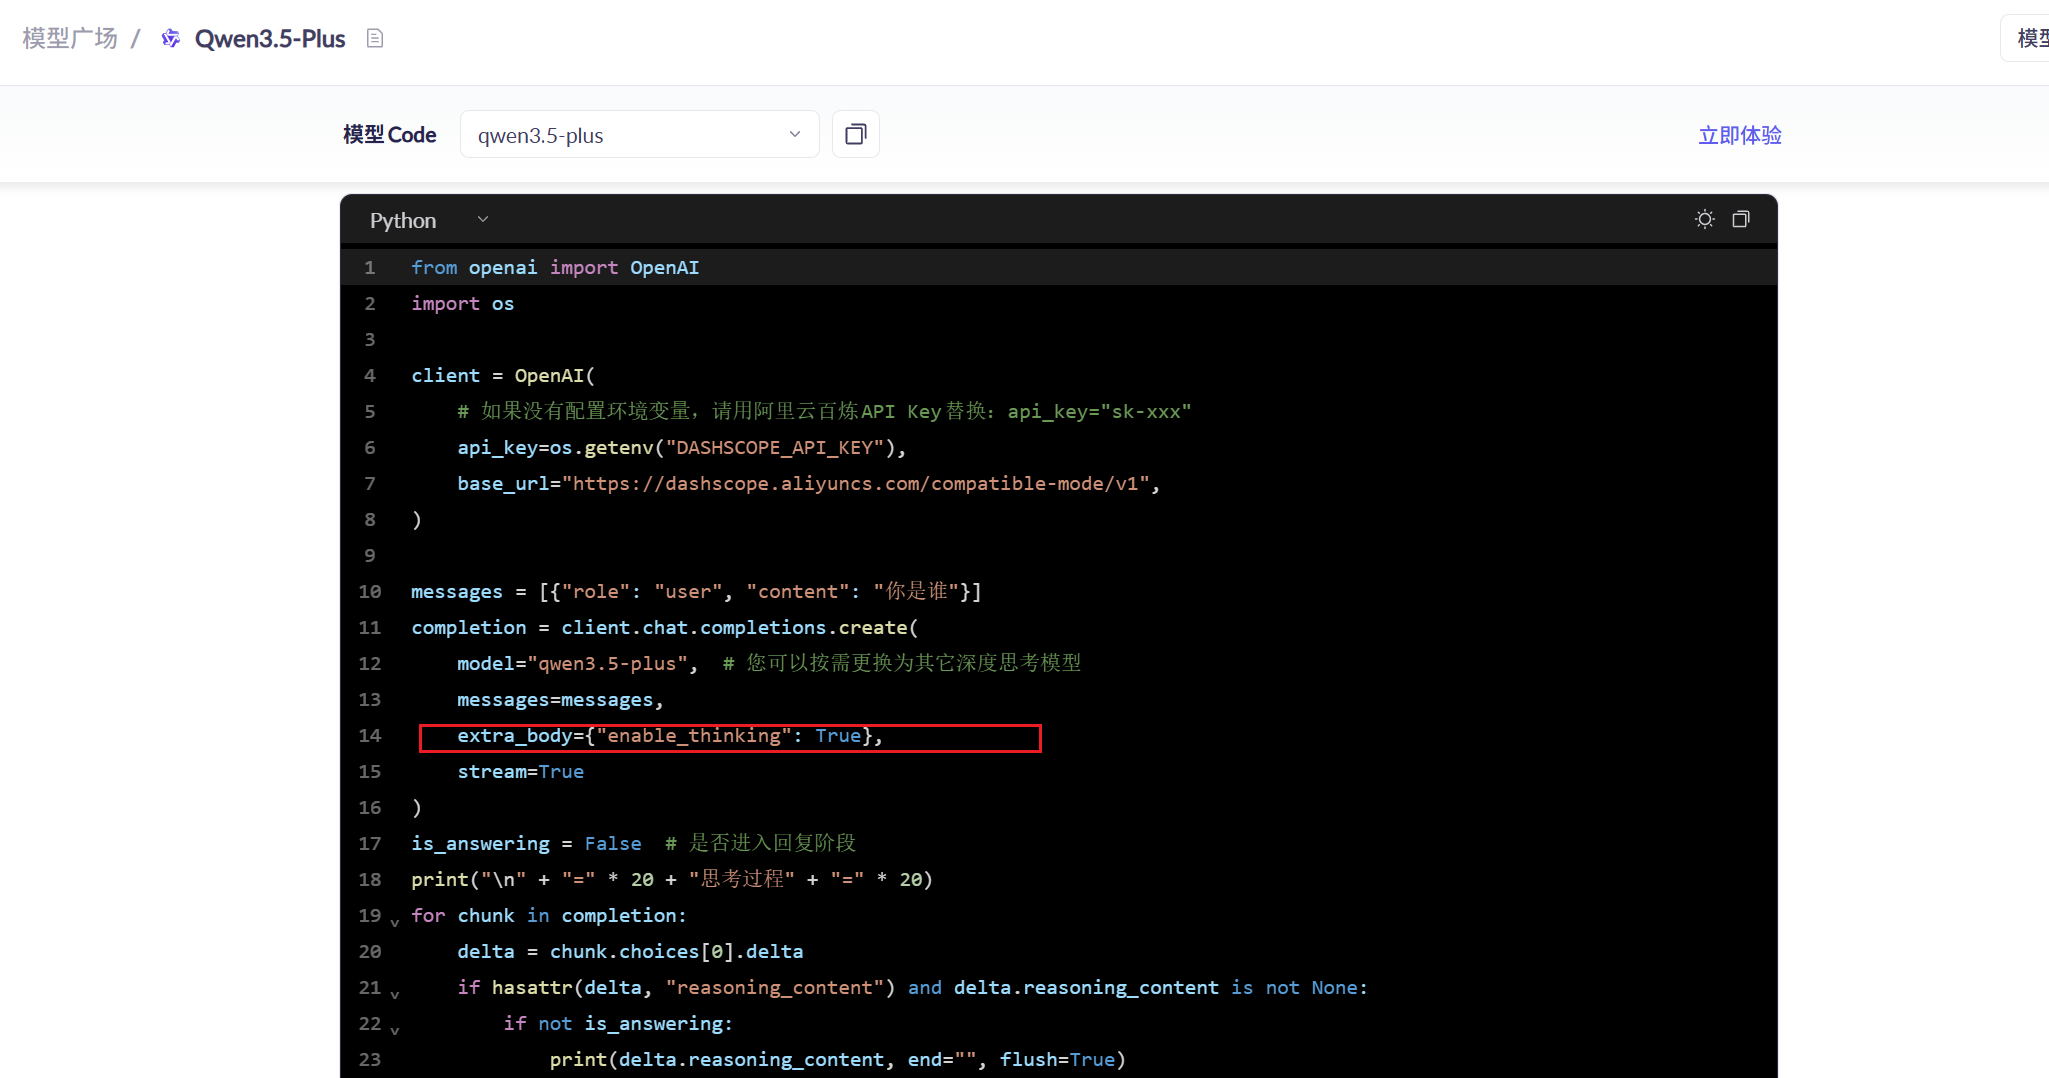Click the Qwen3.5-Plus title
Viewport: 2049px width, 1078px height.
point(270,38)
